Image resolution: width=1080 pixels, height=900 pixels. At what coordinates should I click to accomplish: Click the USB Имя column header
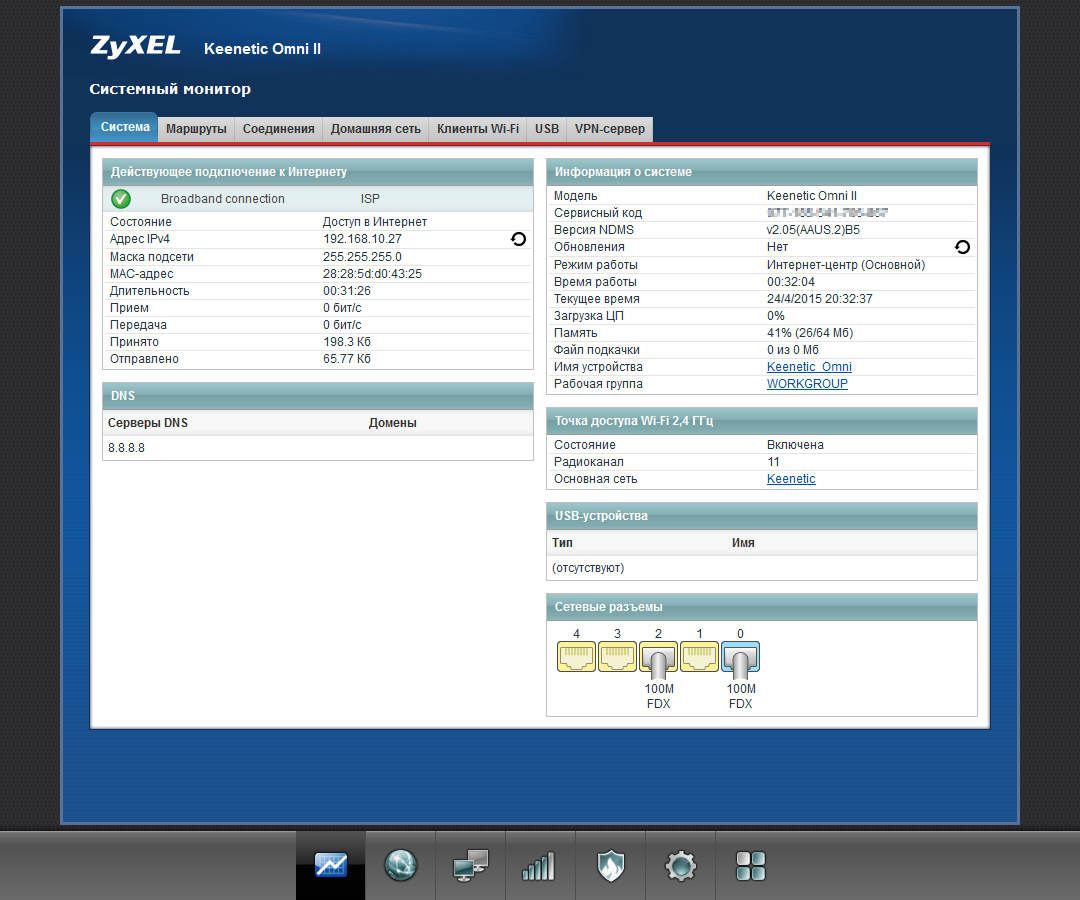pos(743,543)
